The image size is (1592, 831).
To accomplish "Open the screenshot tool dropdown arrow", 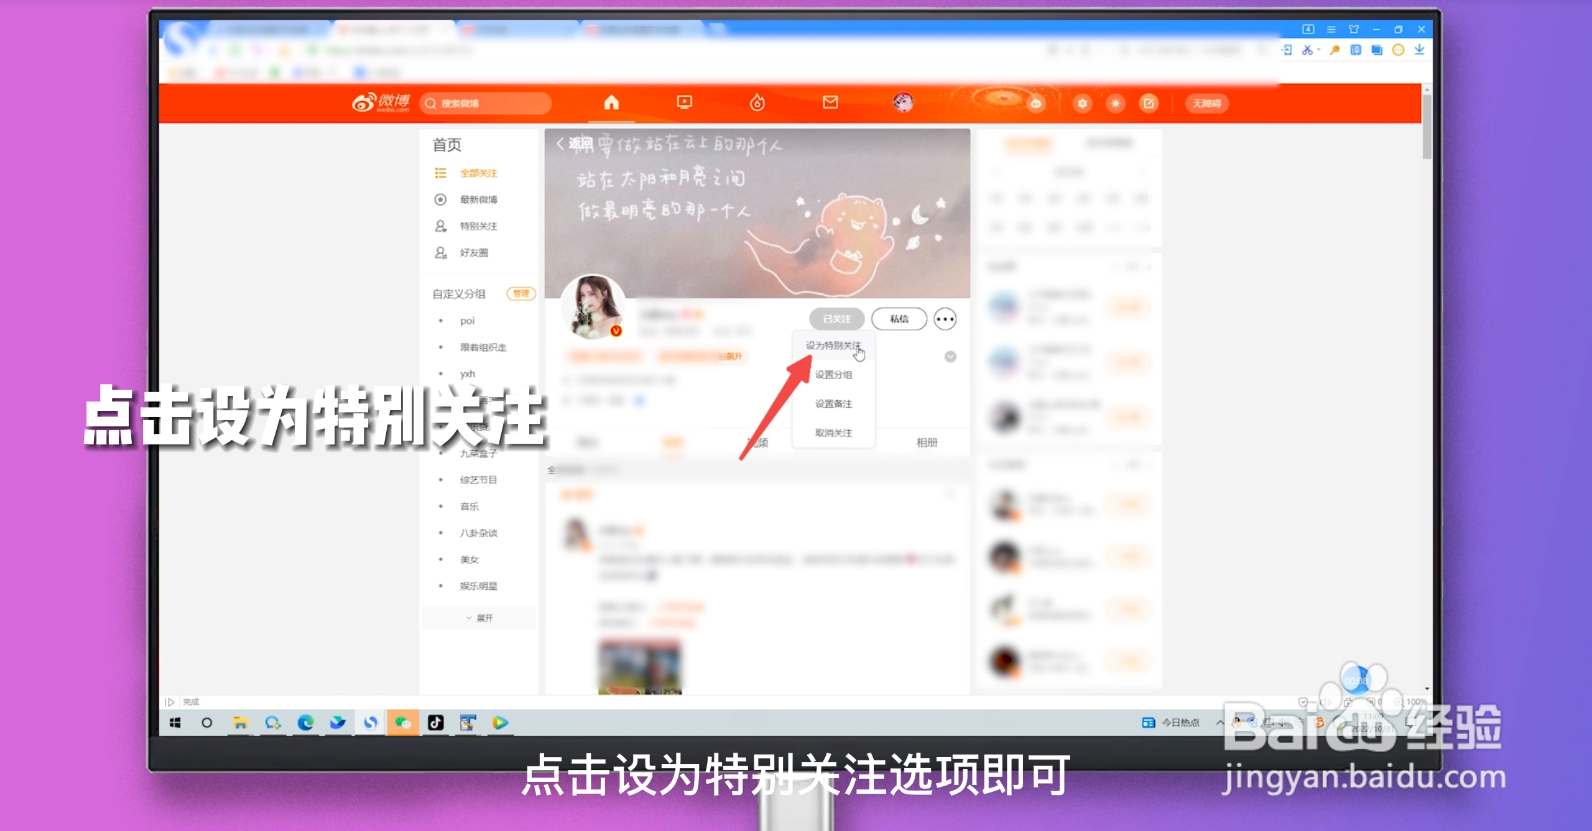I will (1319, 50).
